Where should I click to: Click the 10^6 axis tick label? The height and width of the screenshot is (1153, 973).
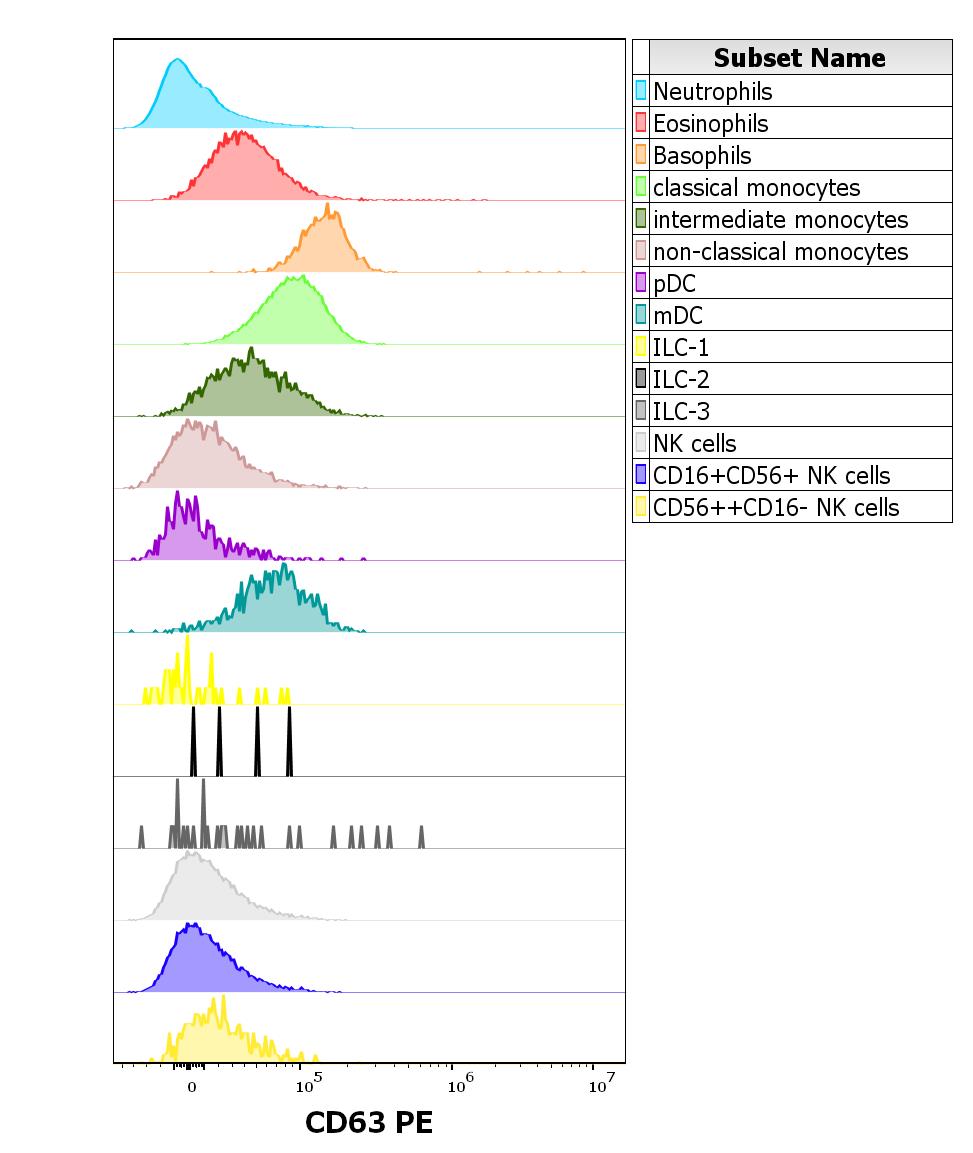[460, 1084]
